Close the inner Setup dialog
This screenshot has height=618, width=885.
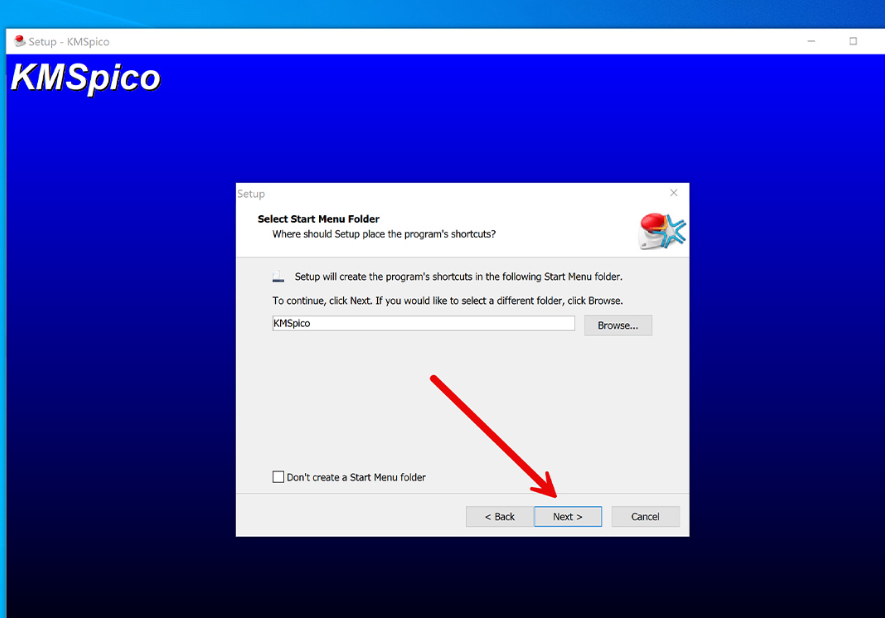pos(673,193)
